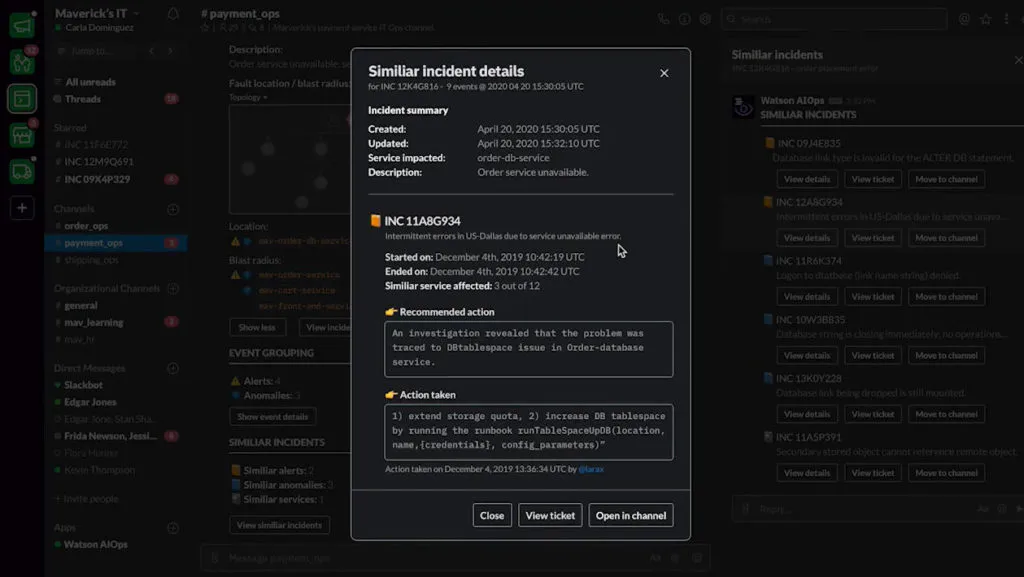
Task: Open text formatting in the payment_ops message box
Action: tap(656, 558)
